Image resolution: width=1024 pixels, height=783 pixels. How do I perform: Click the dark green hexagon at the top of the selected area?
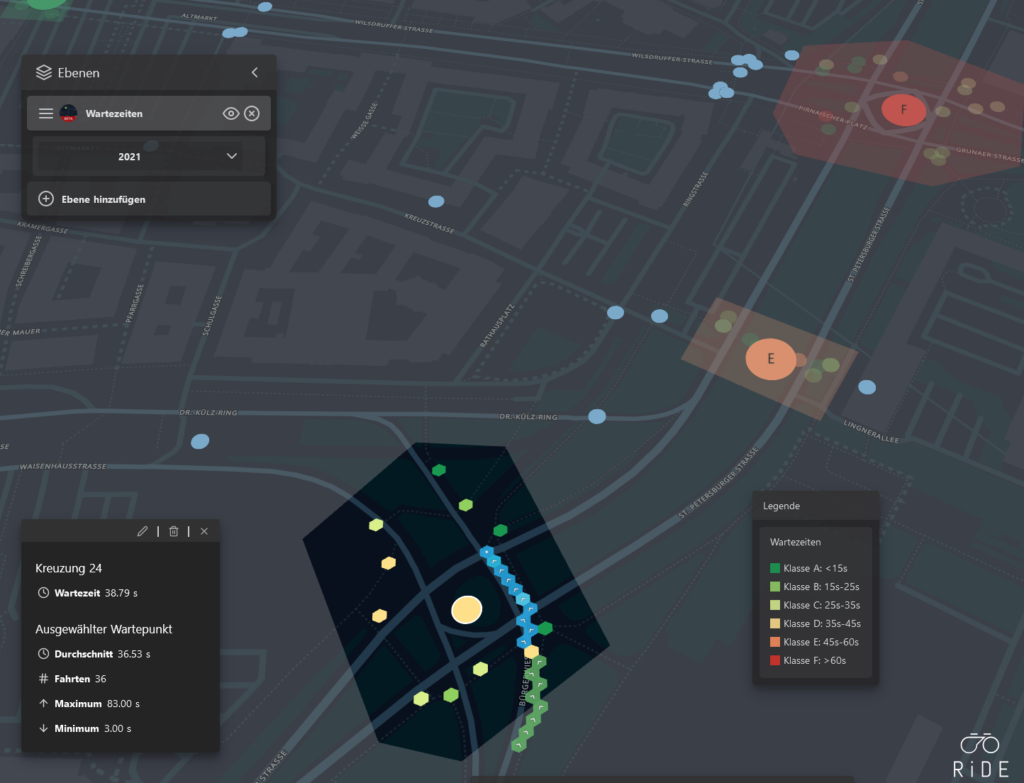439,470
